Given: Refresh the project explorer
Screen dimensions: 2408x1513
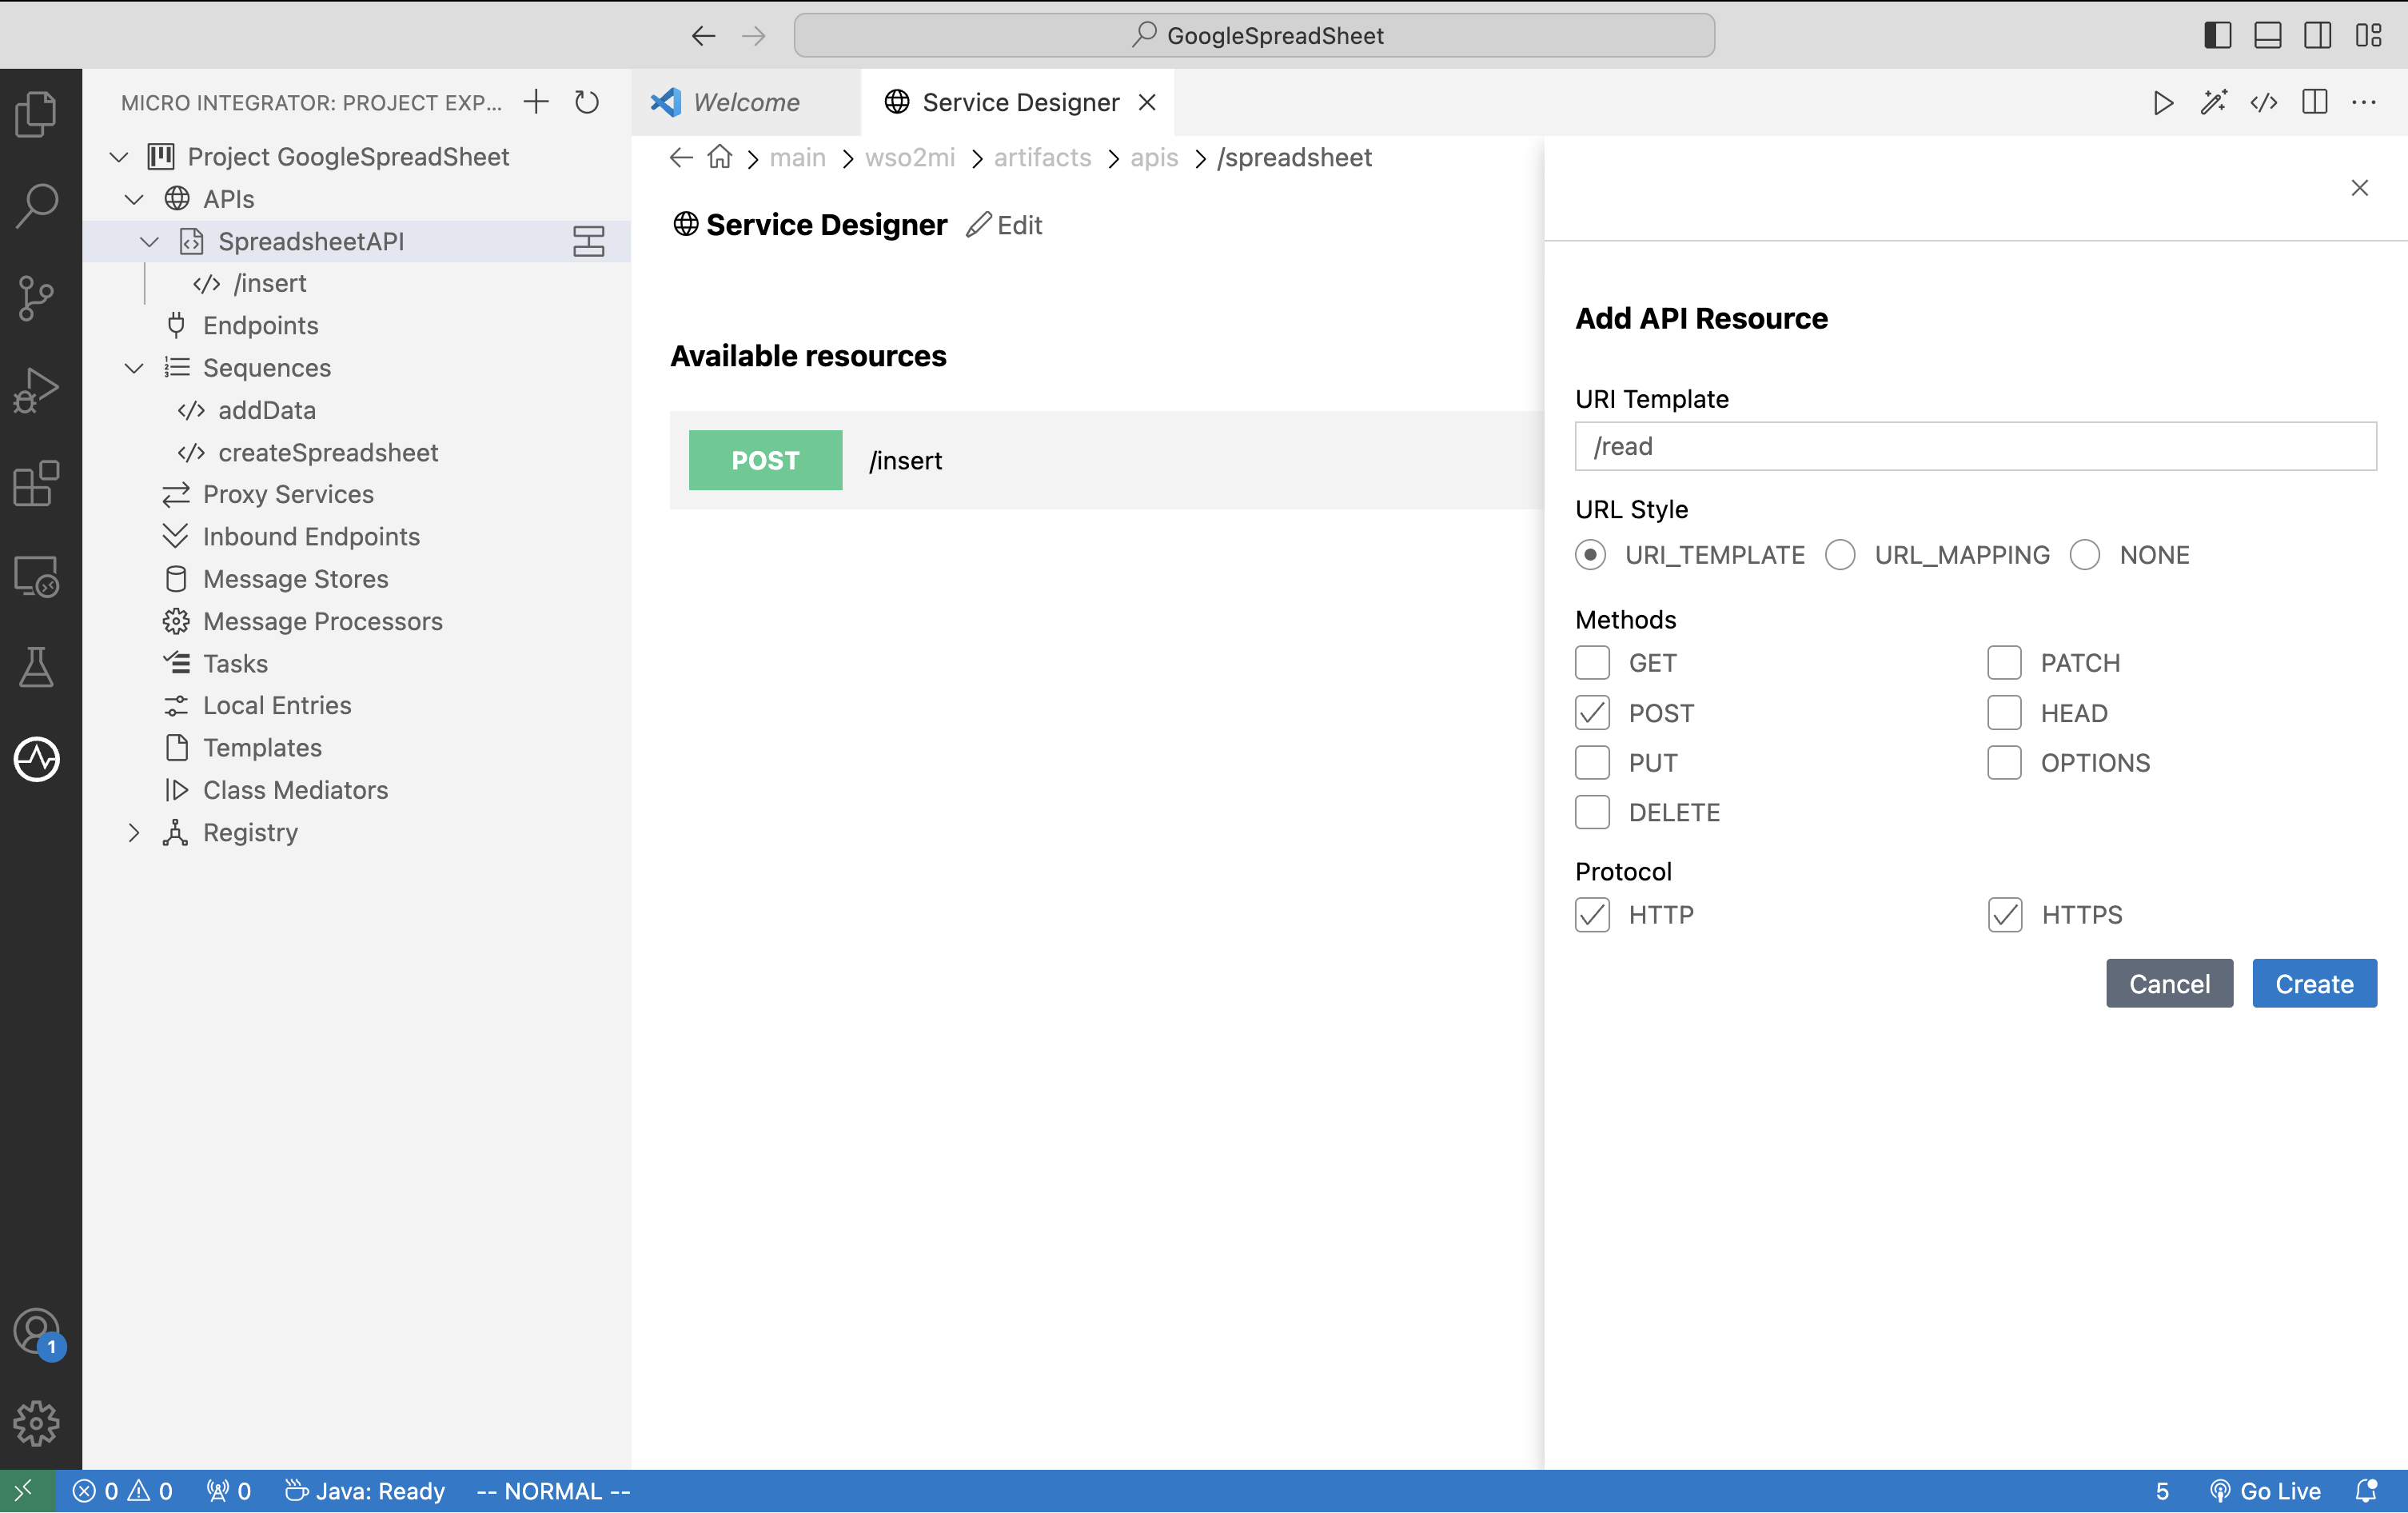Looking at the screenshot, I should tap(587, 102).
